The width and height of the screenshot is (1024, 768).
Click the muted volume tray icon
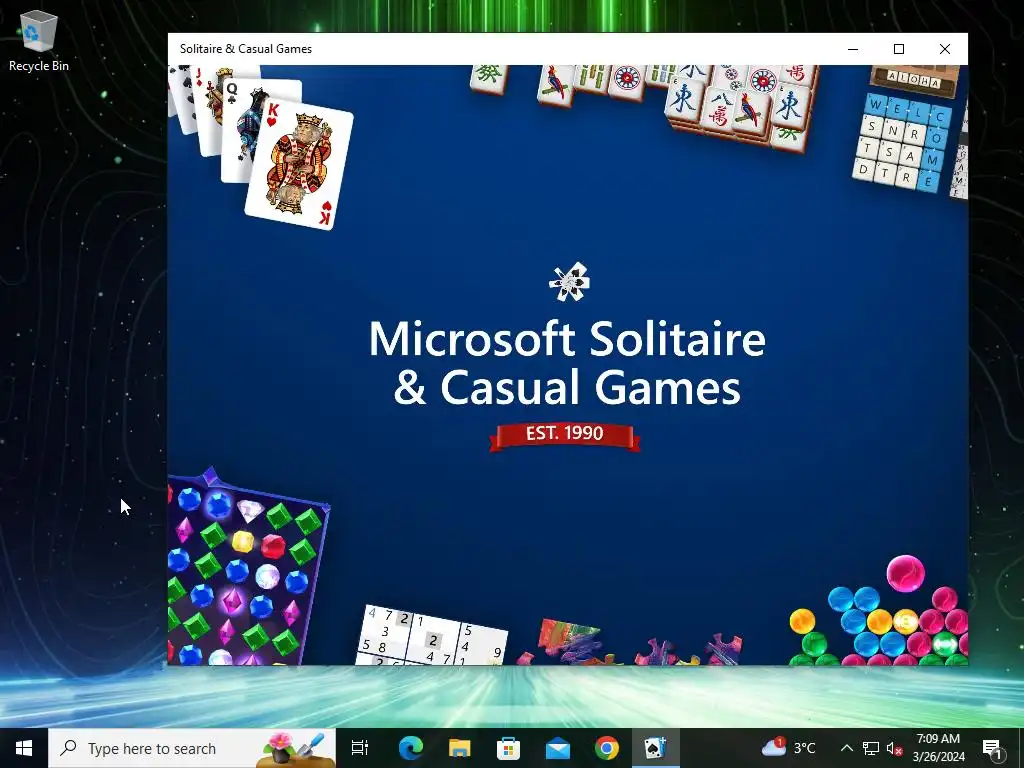point(895,748)
